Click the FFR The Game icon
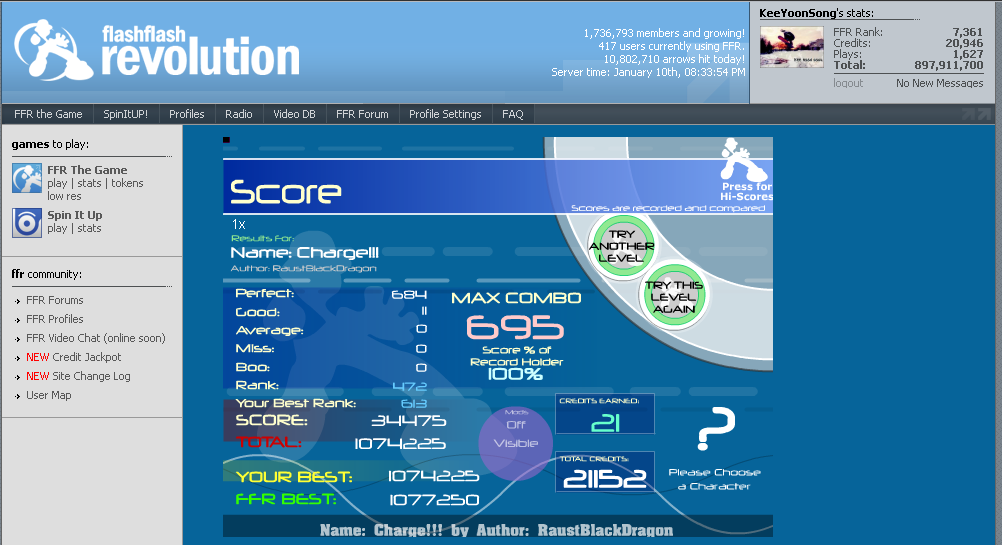 pyautogui.click(x=27, y=178)
